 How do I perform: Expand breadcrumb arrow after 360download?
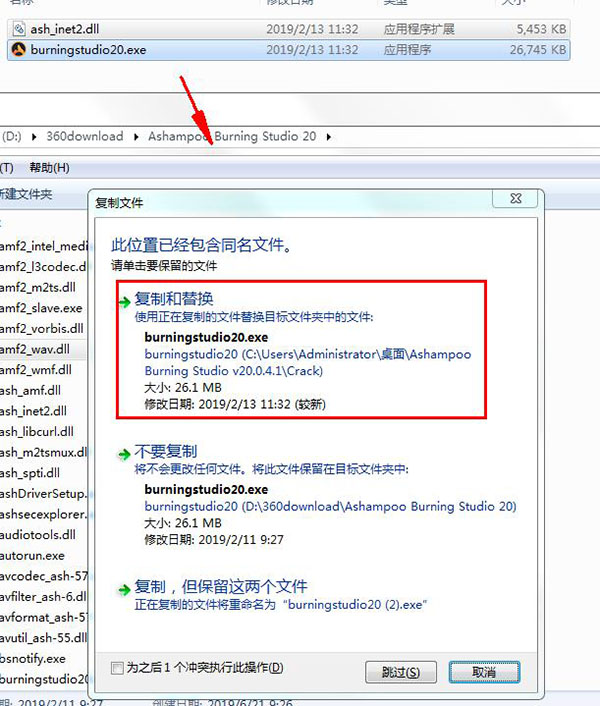click(x=137, y=136)
